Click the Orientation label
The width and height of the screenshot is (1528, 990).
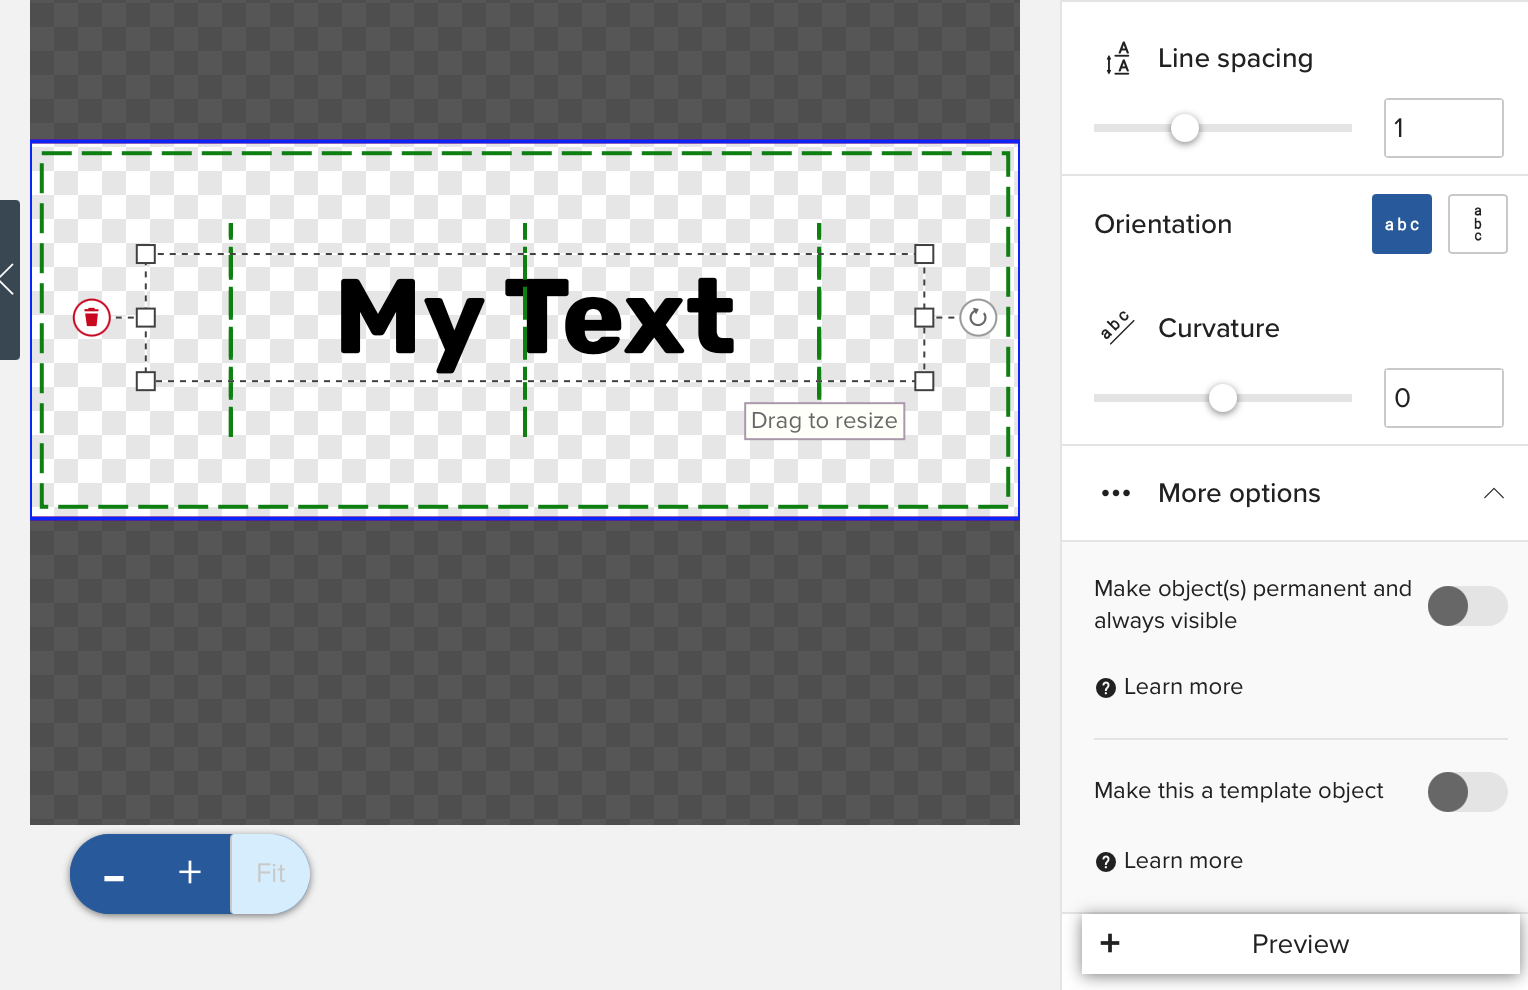(1163, 224)
